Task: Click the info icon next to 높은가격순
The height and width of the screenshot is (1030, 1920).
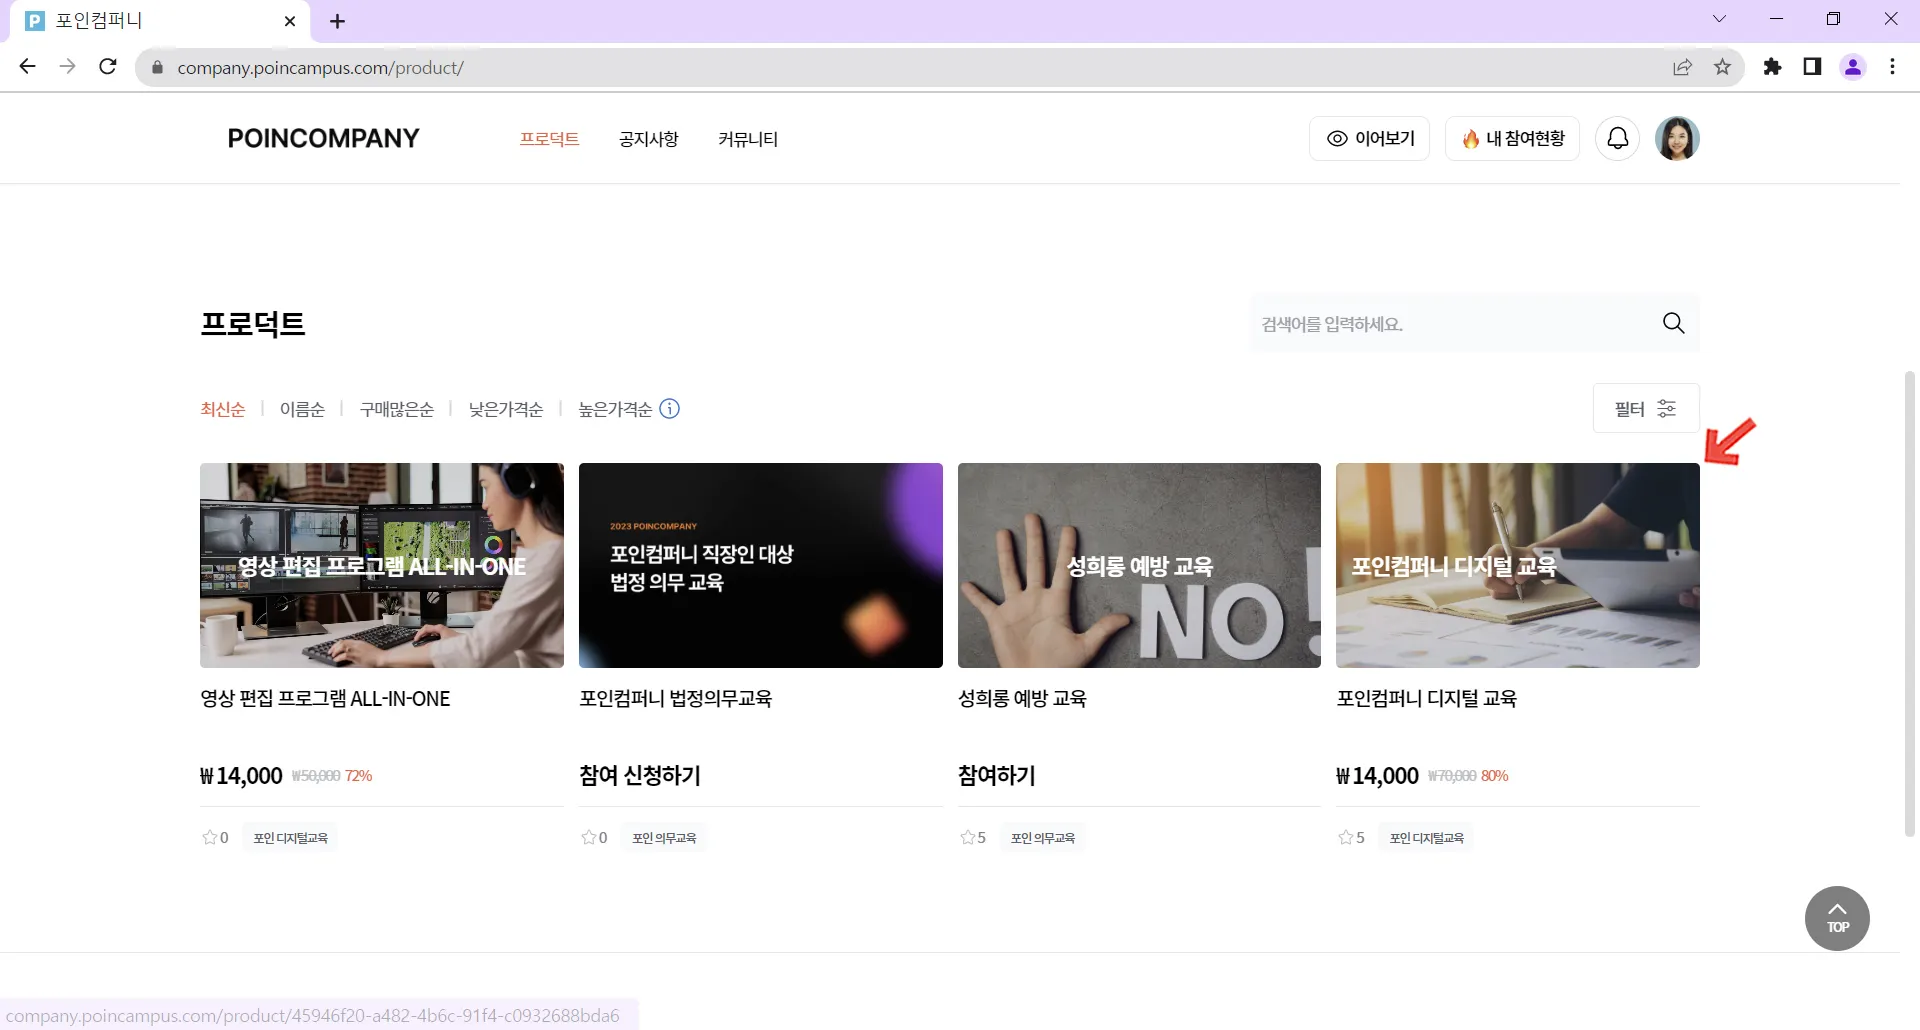Action: [670, 408]
